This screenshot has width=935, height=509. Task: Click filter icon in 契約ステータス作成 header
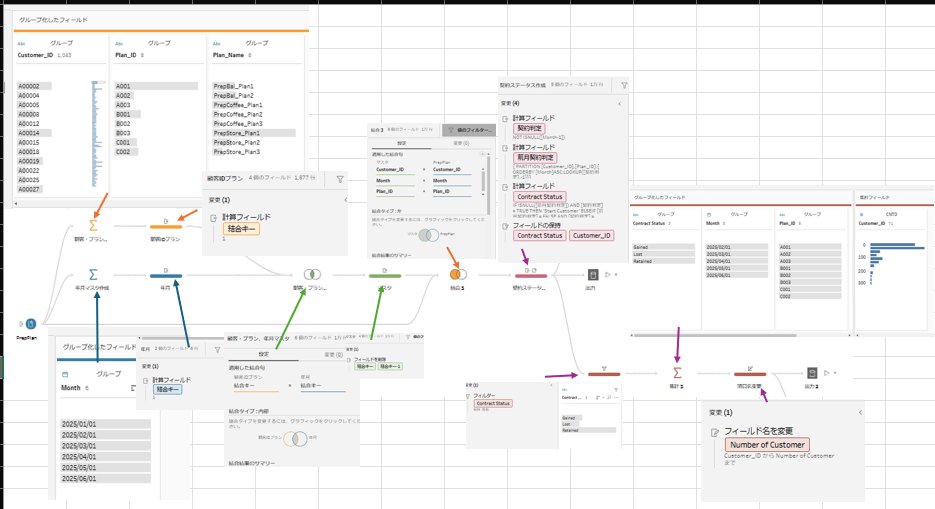[x=624, y=85]
